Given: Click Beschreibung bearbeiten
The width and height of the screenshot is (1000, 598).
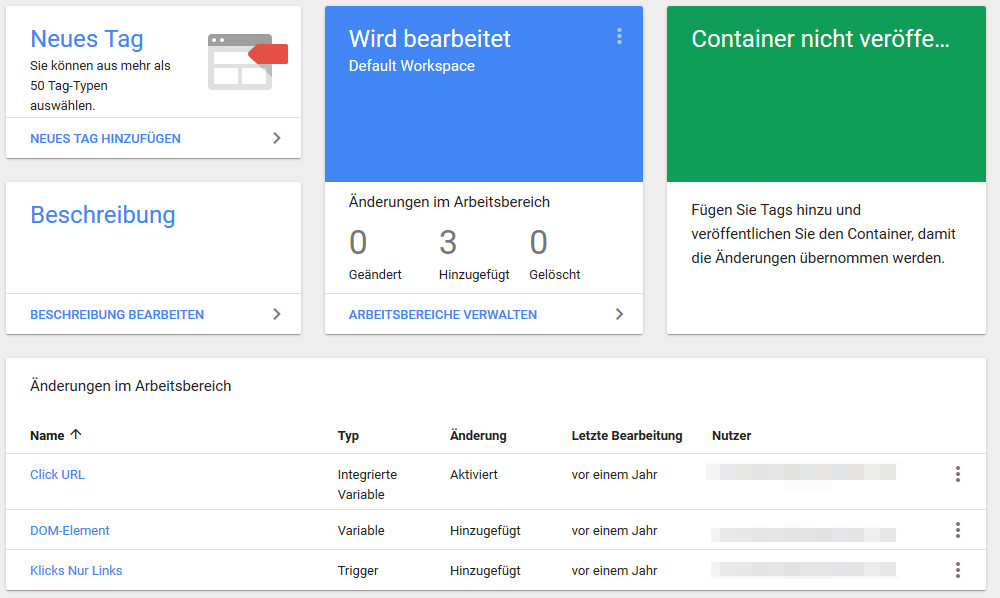Looking at the screenshot, I should pos(117,313).
